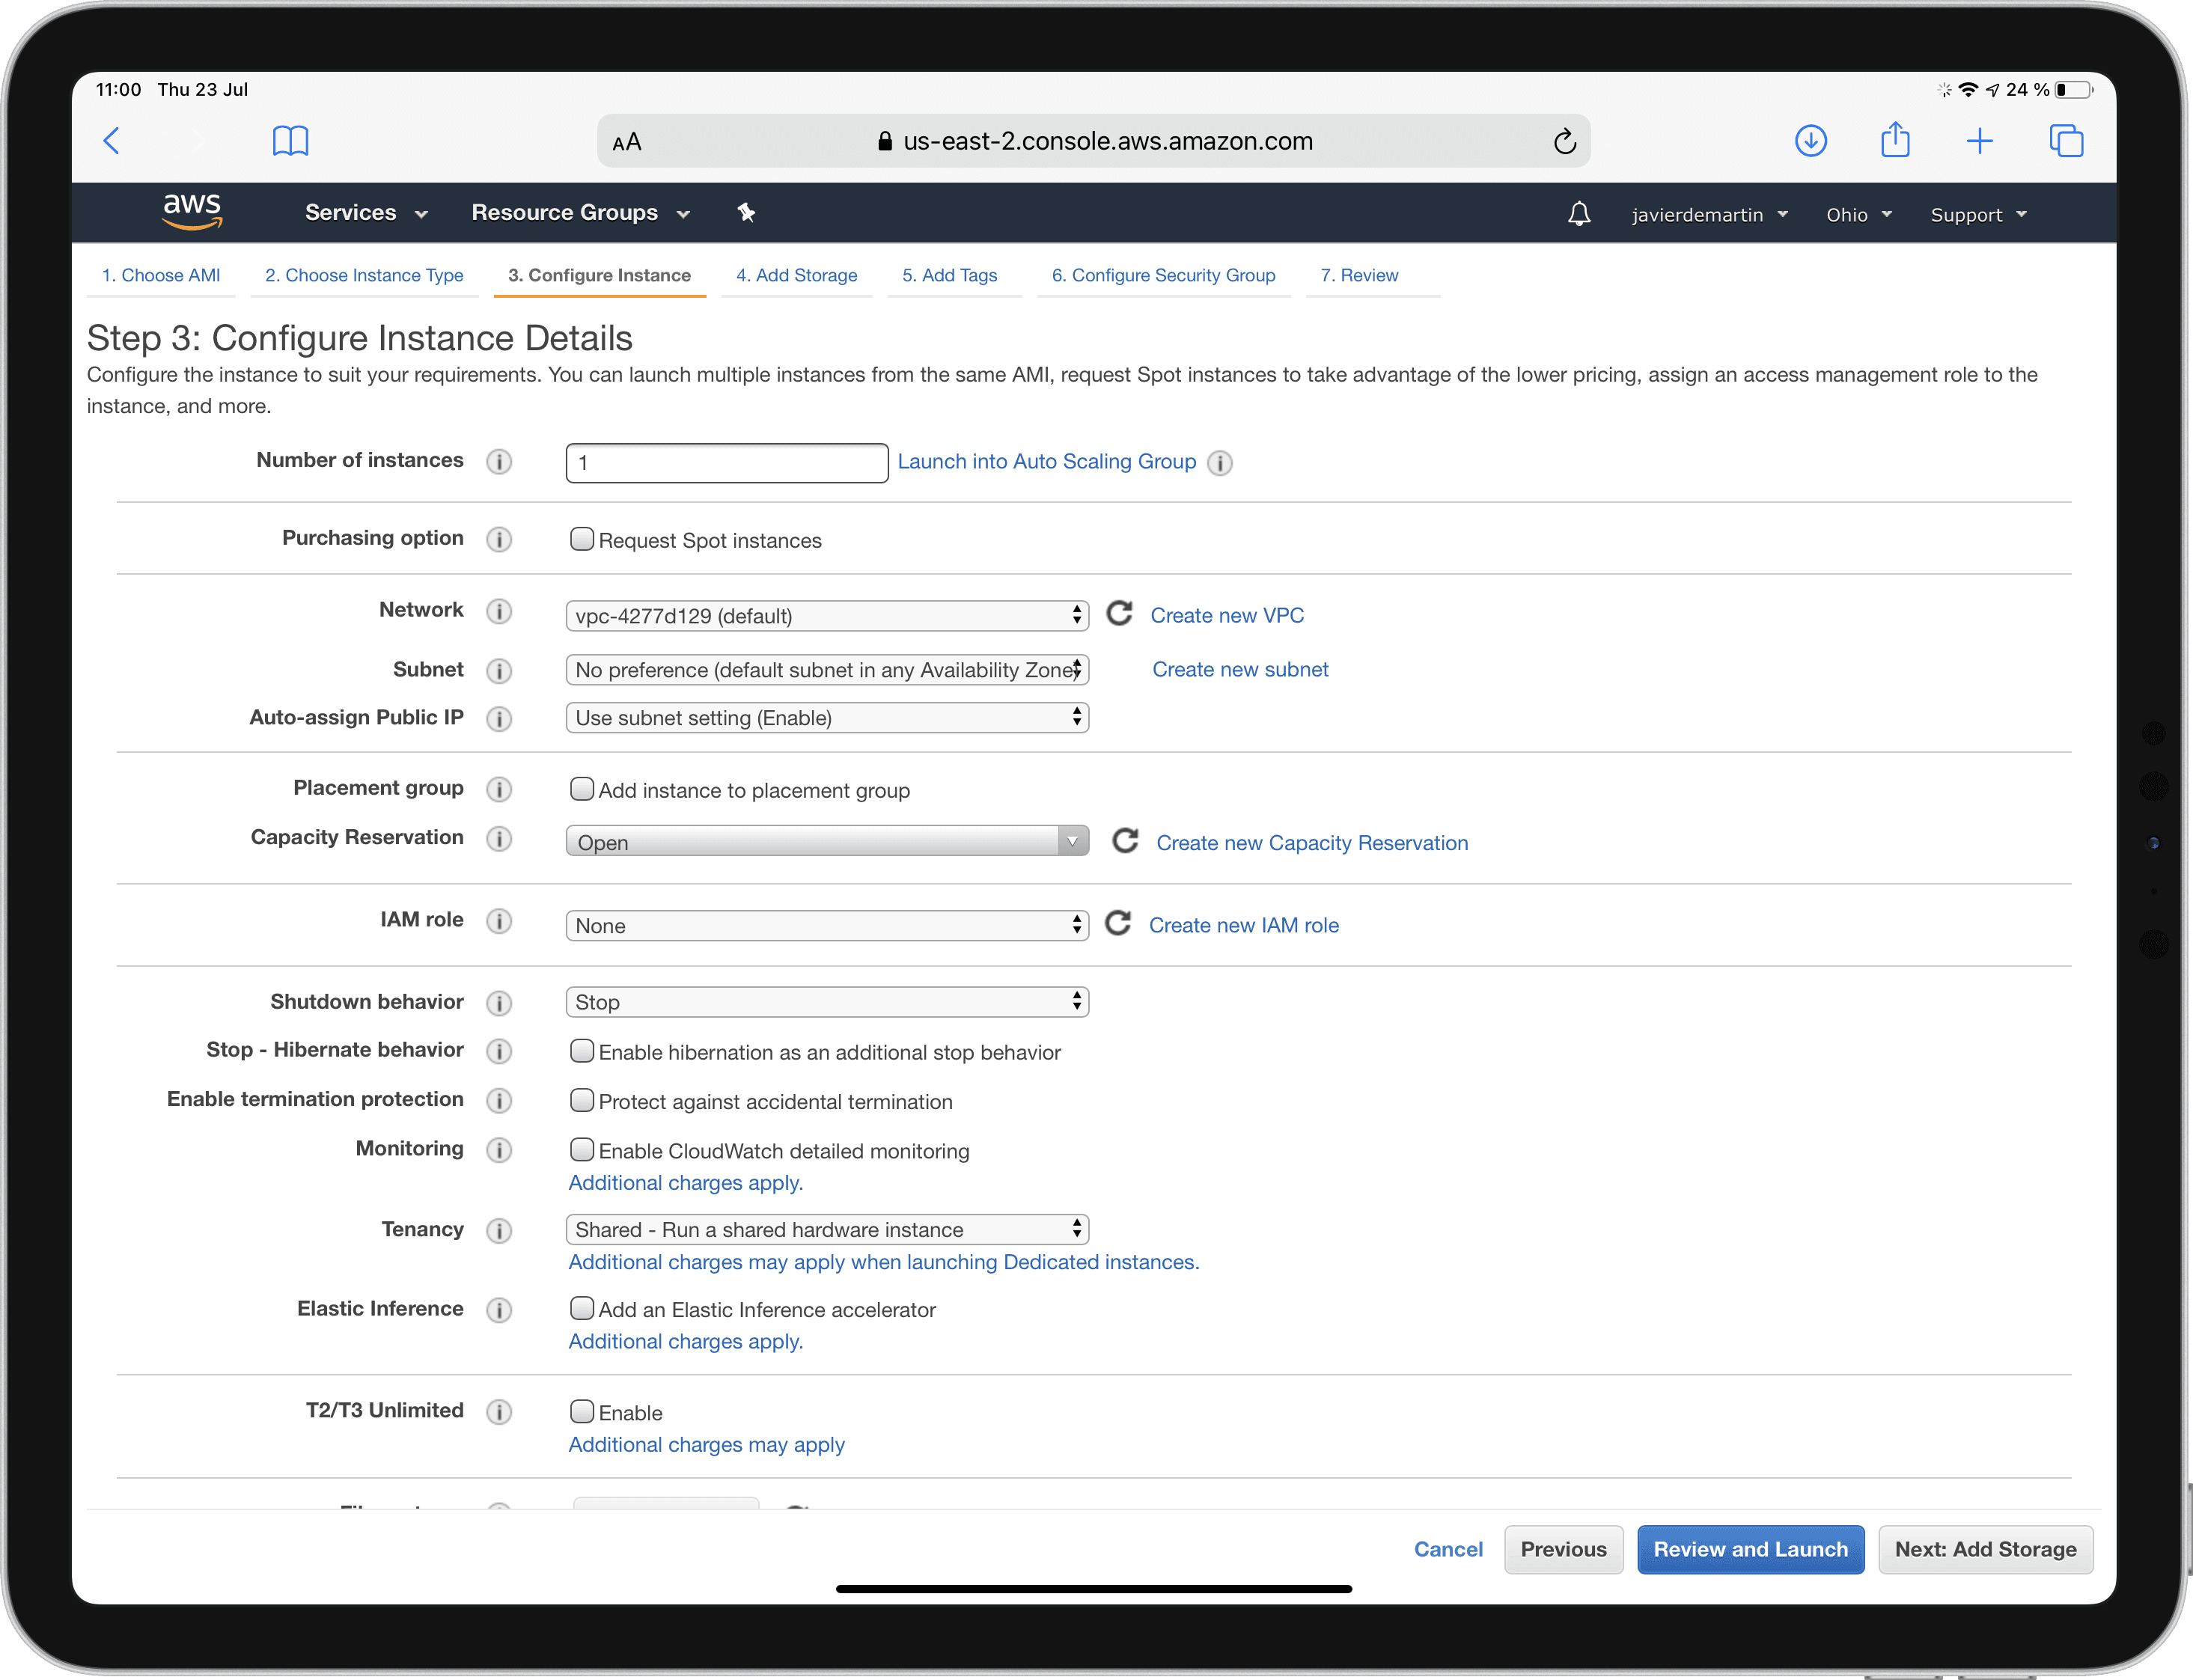Open the Shutdown behavior dropdown
2193x1680 pixels.
click(x=827, y=1002)
